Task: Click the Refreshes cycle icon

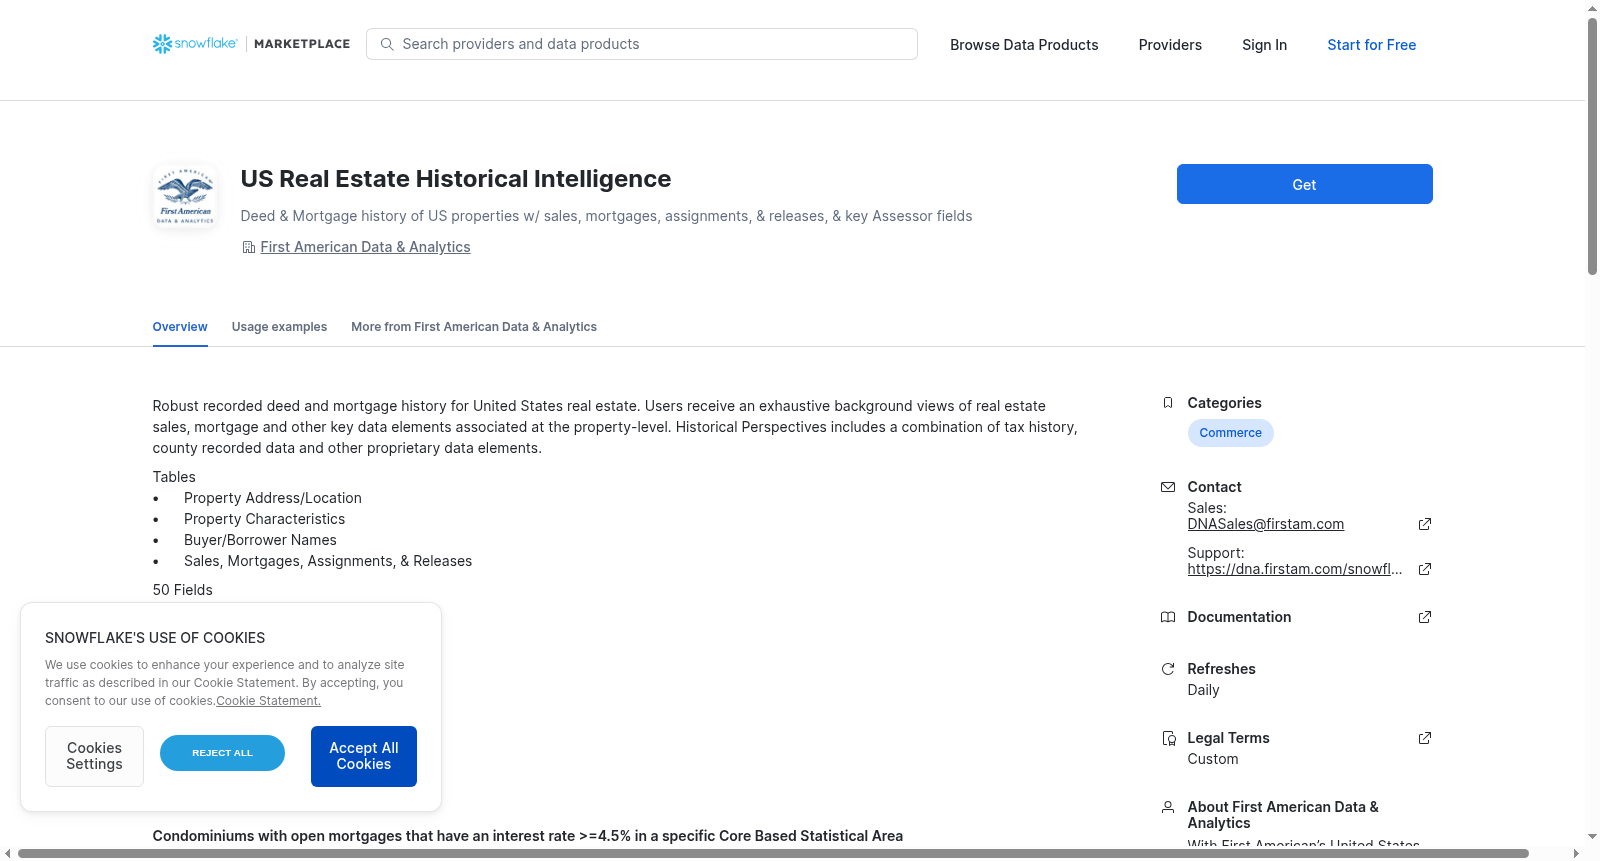Action: [1167, 669]
